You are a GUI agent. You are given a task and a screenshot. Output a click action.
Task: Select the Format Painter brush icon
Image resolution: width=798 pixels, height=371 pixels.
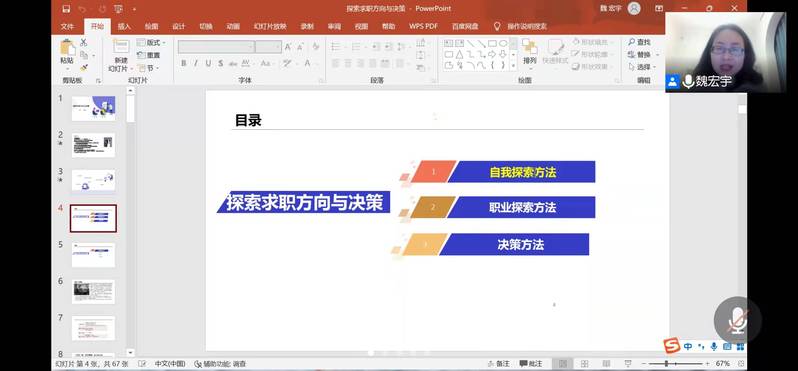pos(84,68)
